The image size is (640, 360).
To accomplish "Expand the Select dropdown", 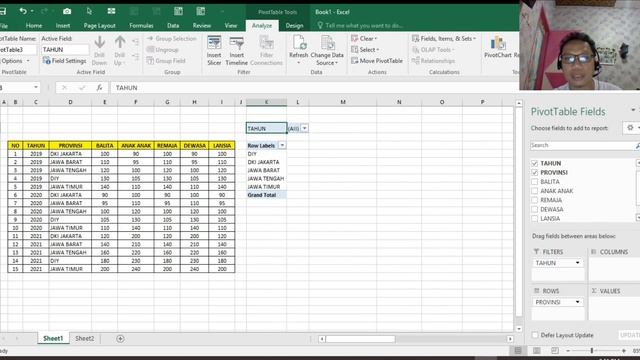I will click(365, 50).
